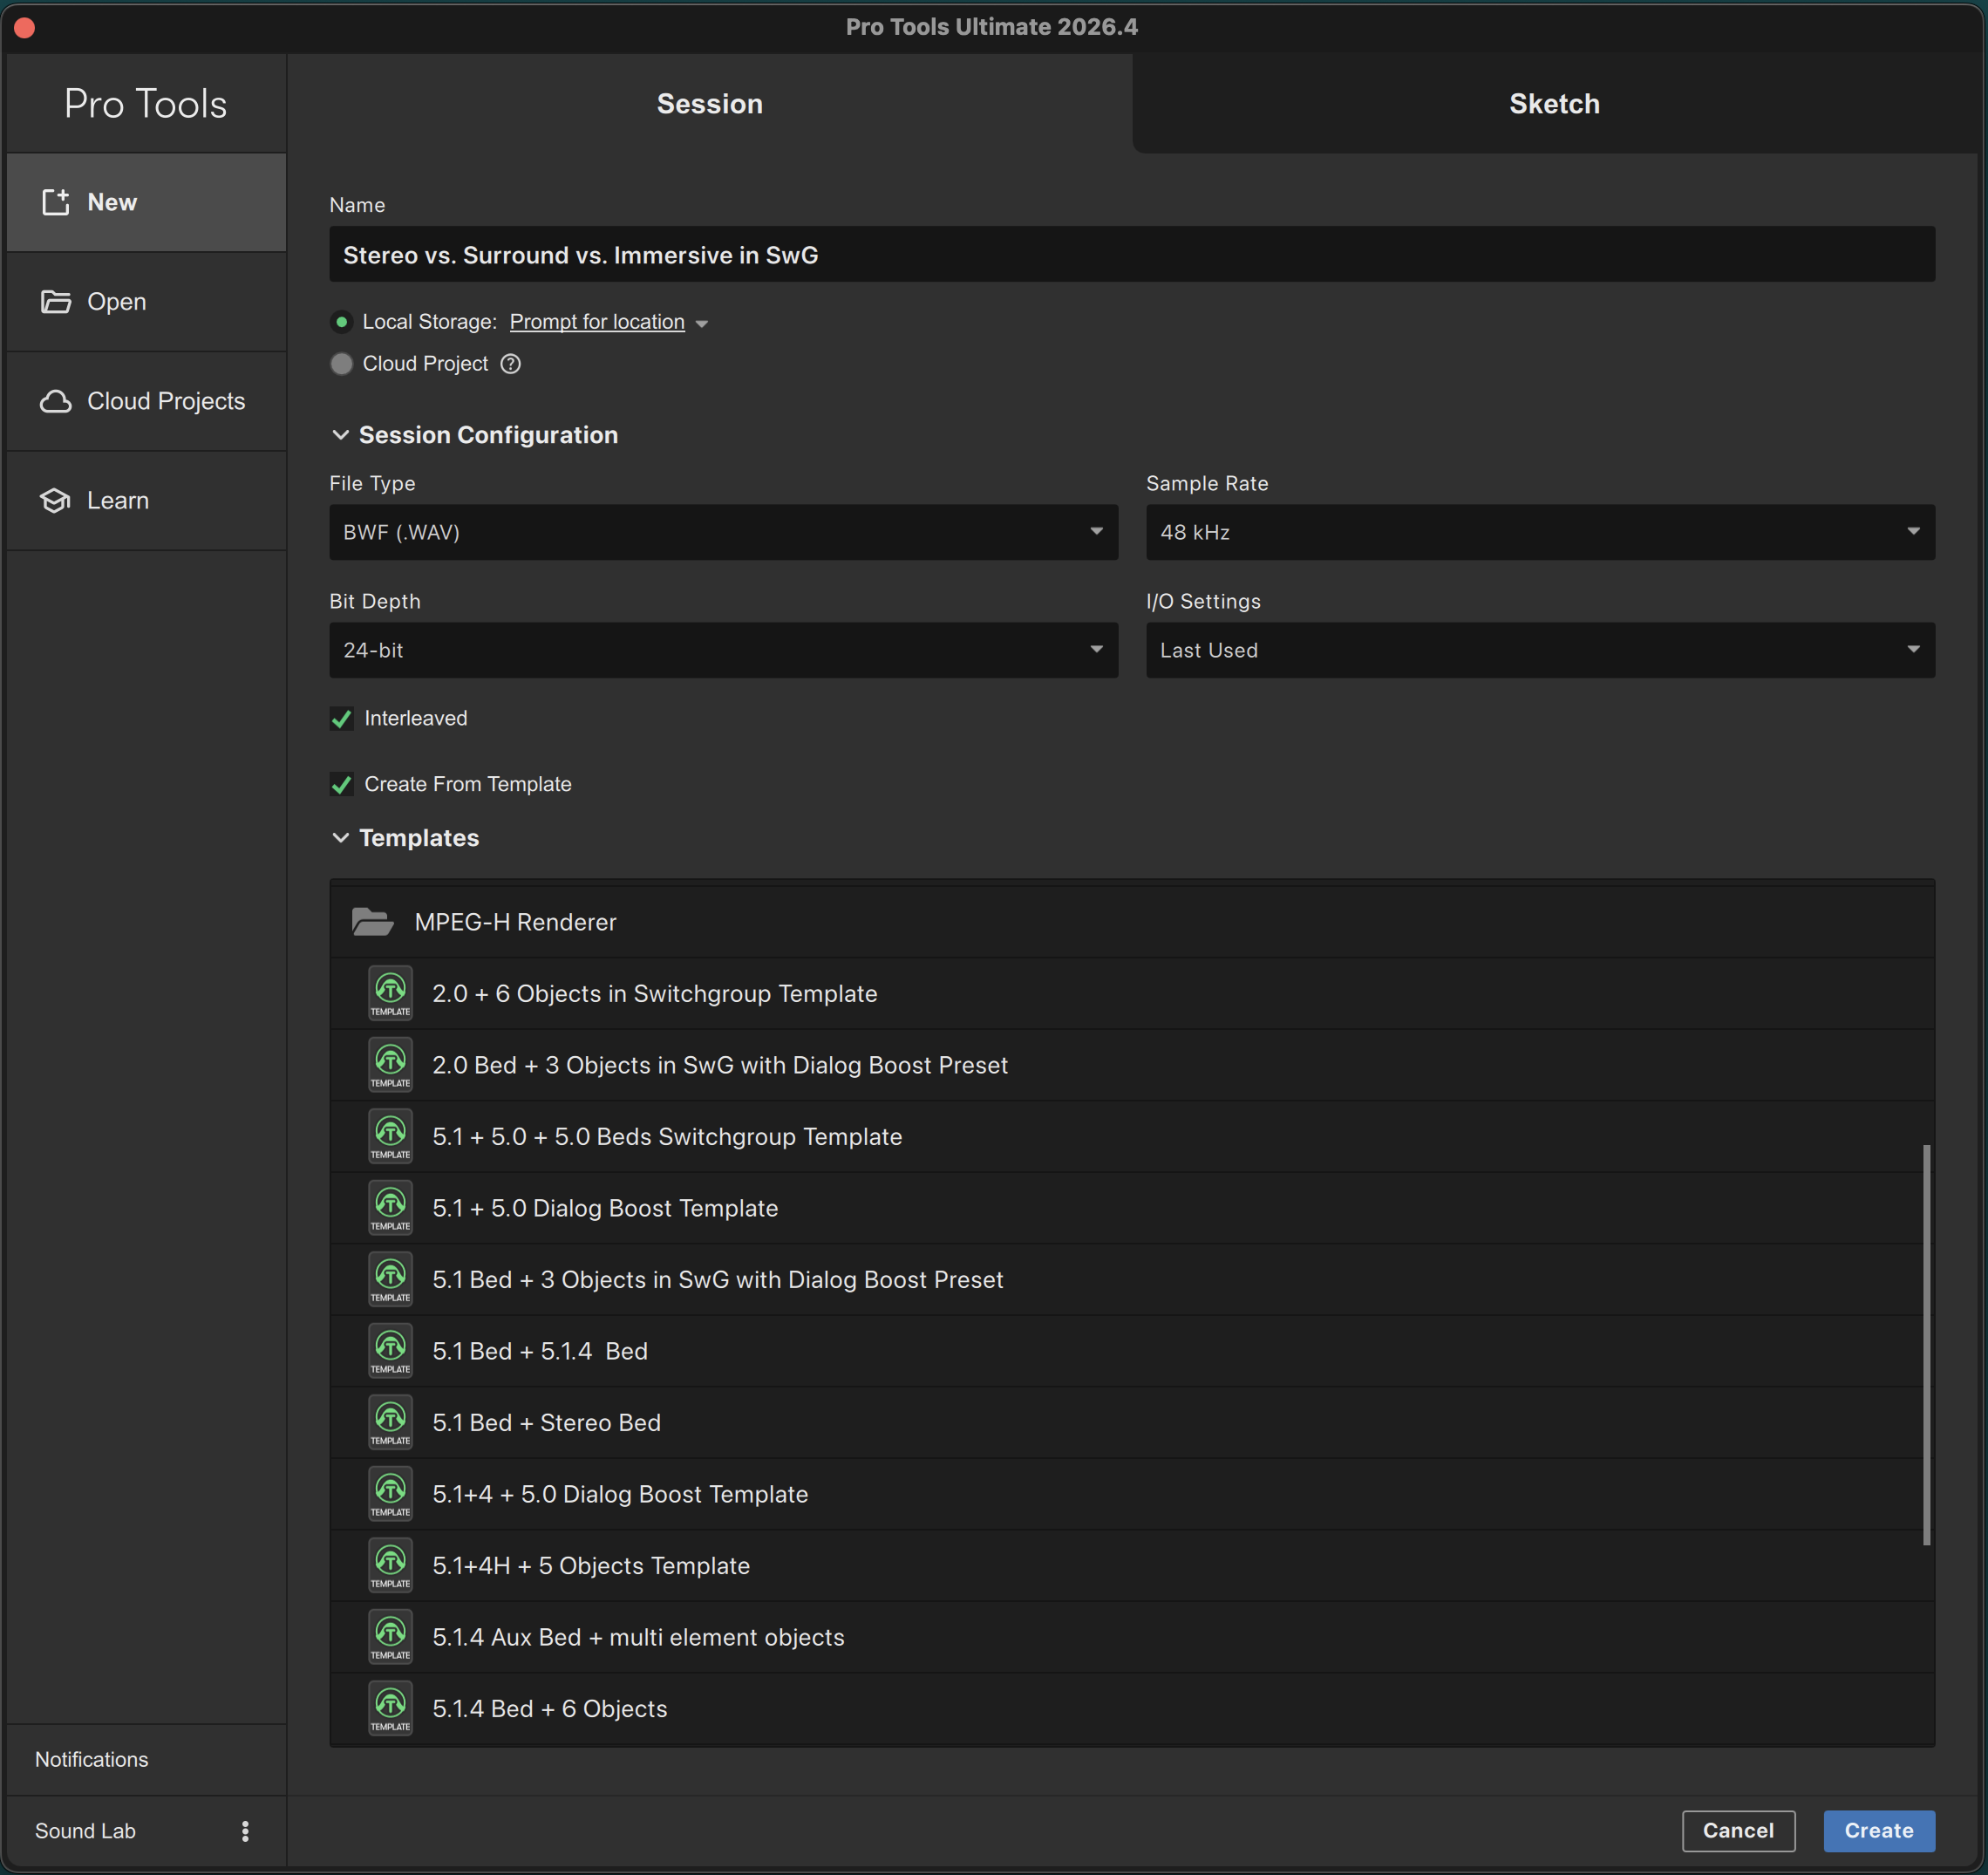Click Prompt for location link

pyautogui.click(x=597, y=322)
